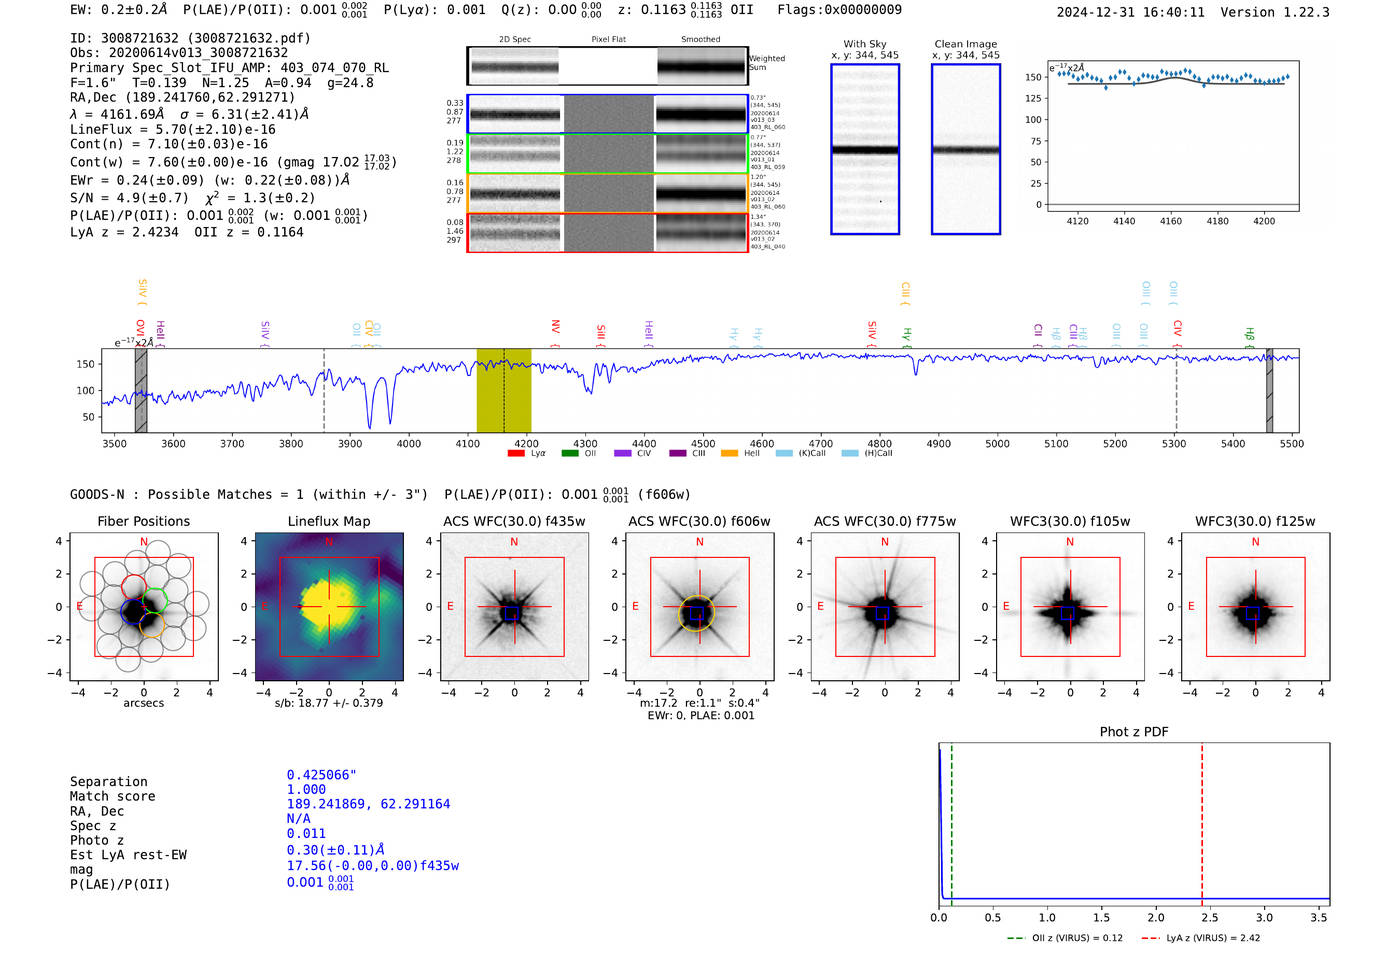The height and width of the screenshot is (953, 1400).
Task: Select the ACS WFC(30.0) f435w cutout image
Action: click(x=514, y=606)
